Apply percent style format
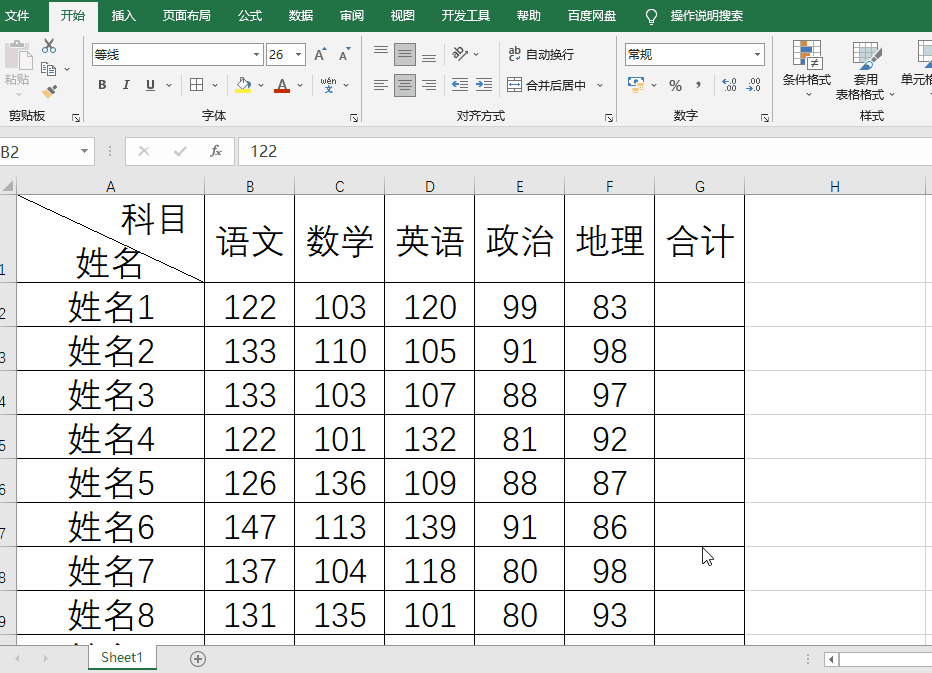Screen dimensions: 932x673 (x=675, y=86)
